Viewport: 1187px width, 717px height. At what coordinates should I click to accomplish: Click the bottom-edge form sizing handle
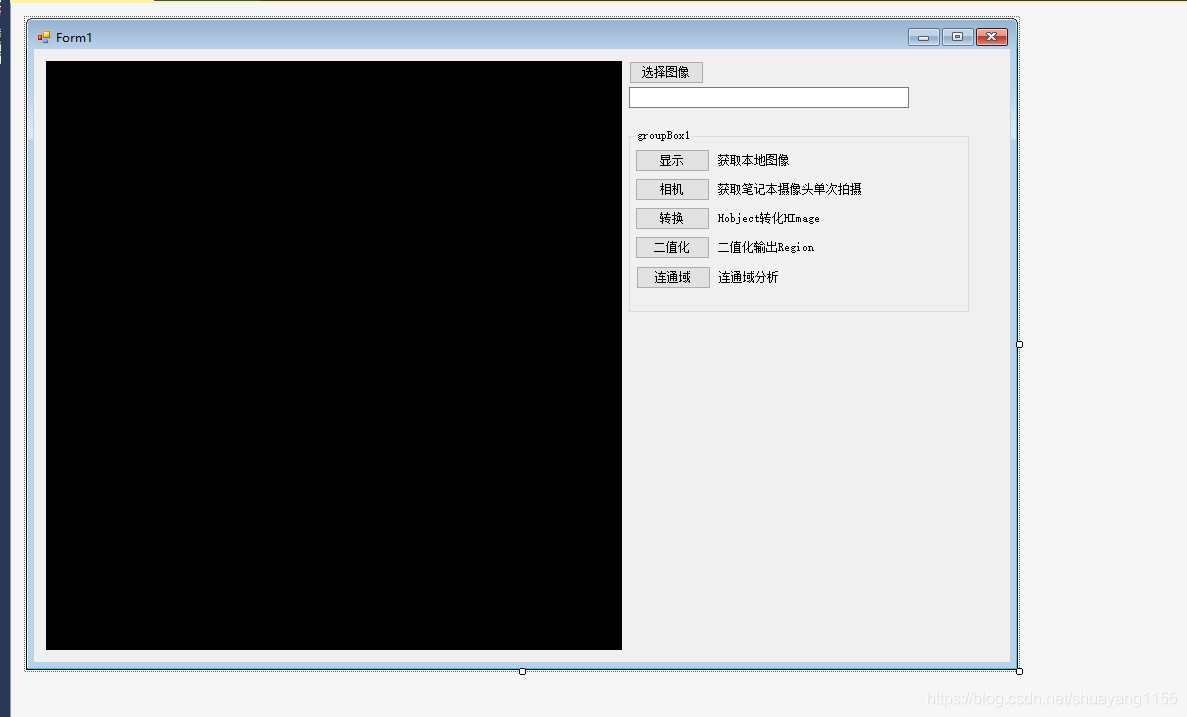tap(522, 672)
